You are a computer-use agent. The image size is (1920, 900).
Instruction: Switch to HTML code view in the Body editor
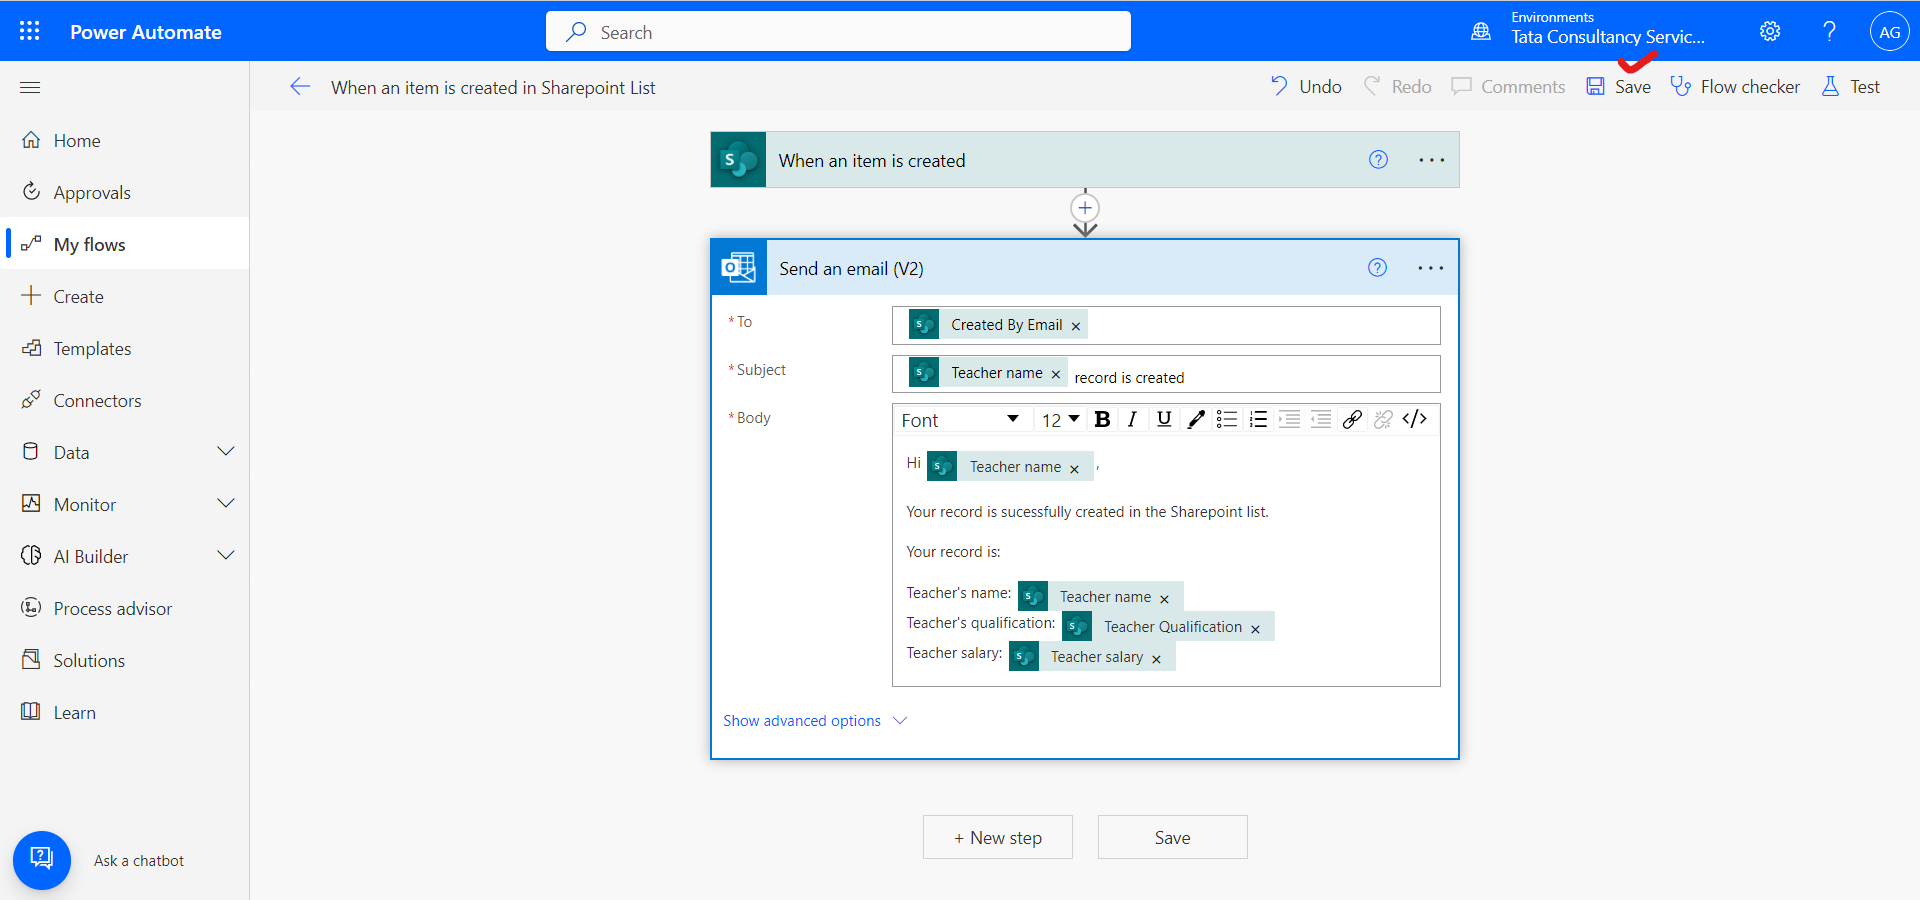tap(1414, 419)
